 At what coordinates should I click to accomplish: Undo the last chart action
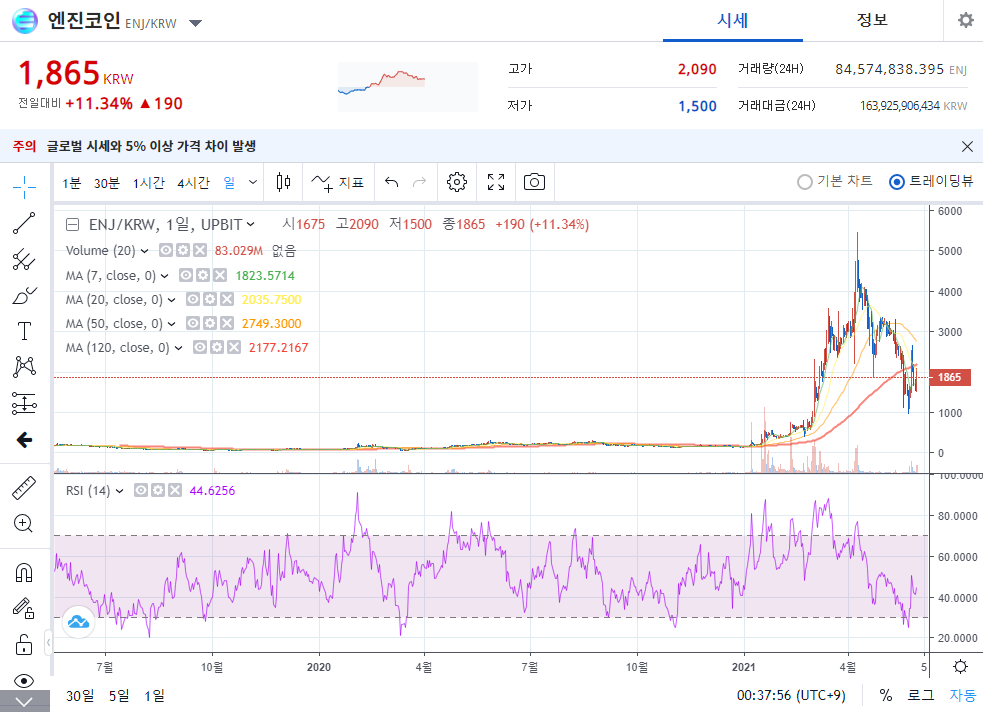tap(392, 182)
